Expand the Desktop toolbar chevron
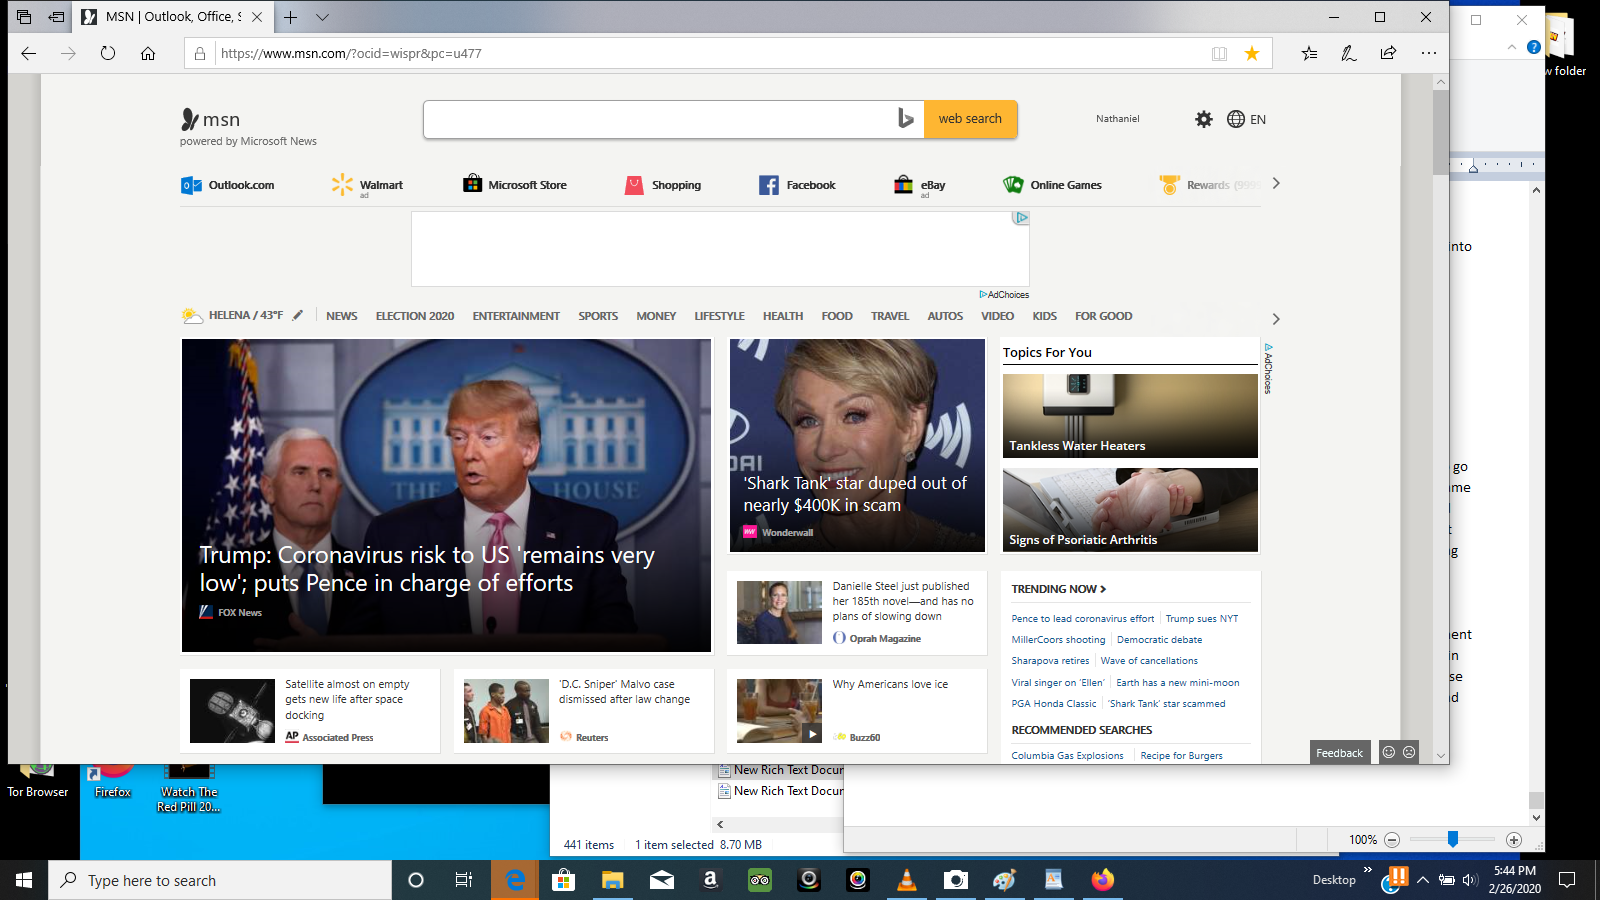The image size is (1600, 900). pos(1367,870)
